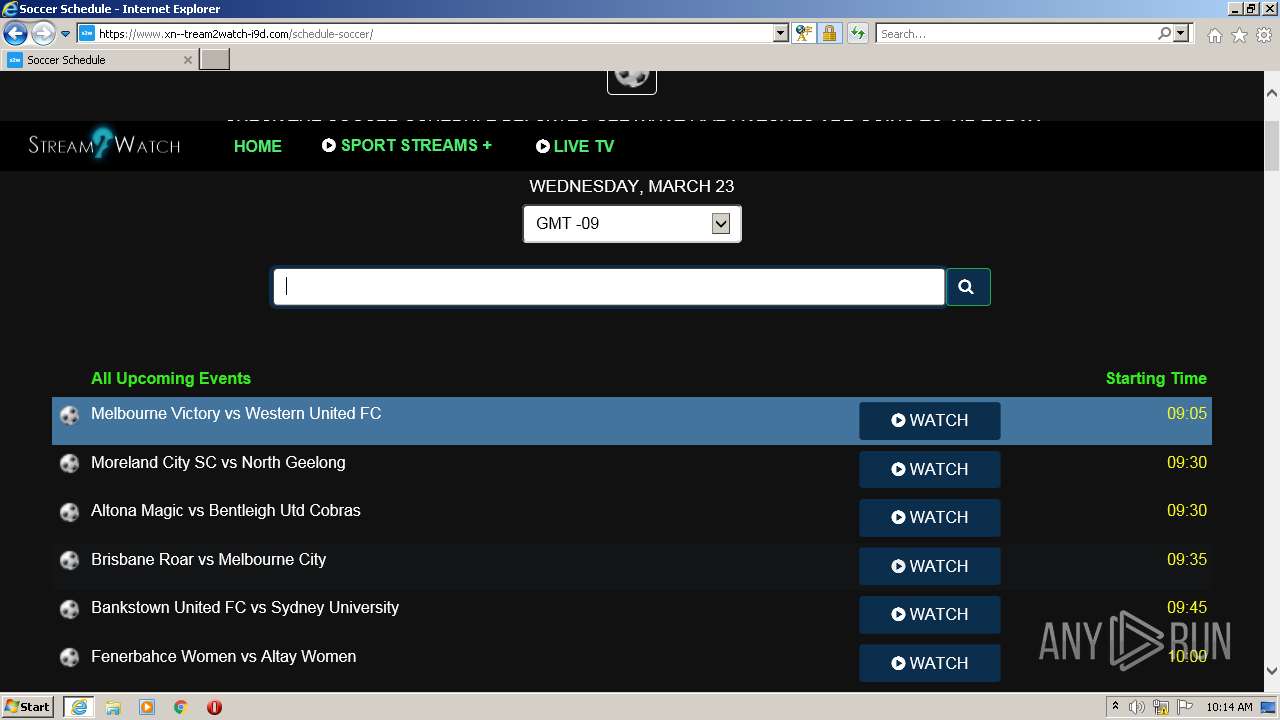Image resolution: width=1280 pixels, height=720 pixels.
Task: Click the page scrollbar up arrow
Action: click(x=1271, y=93)
